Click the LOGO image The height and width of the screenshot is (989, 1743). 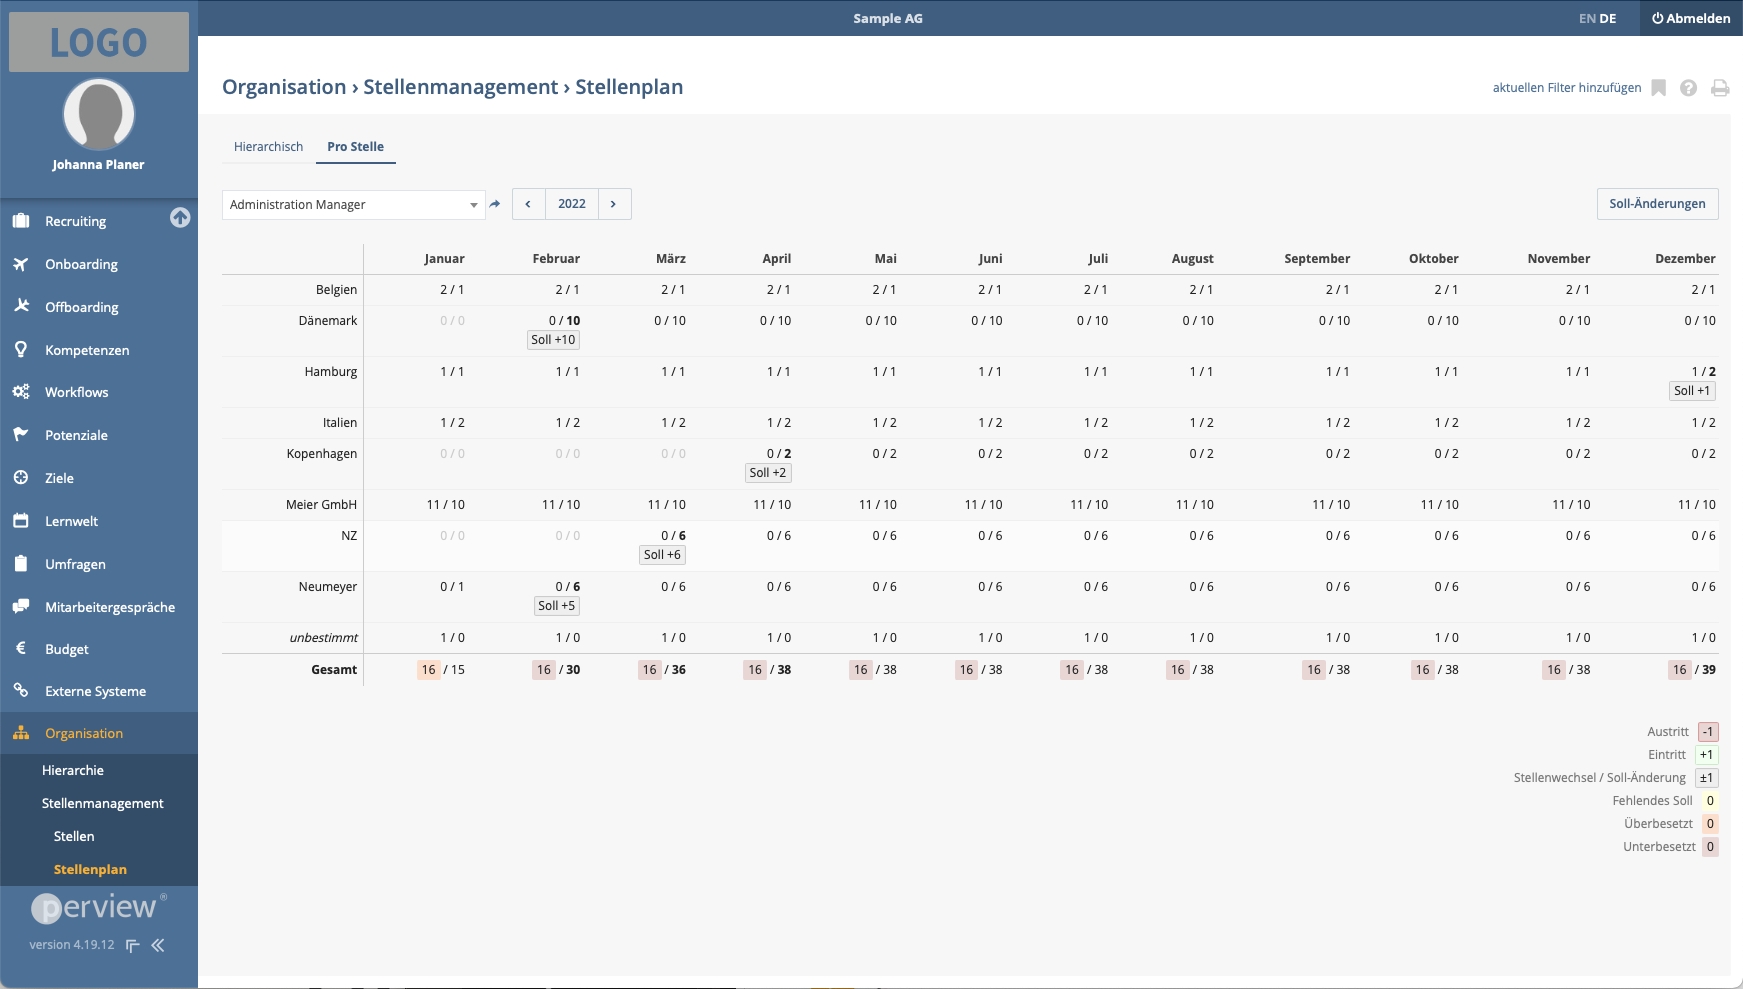click(x=99, y=42)
